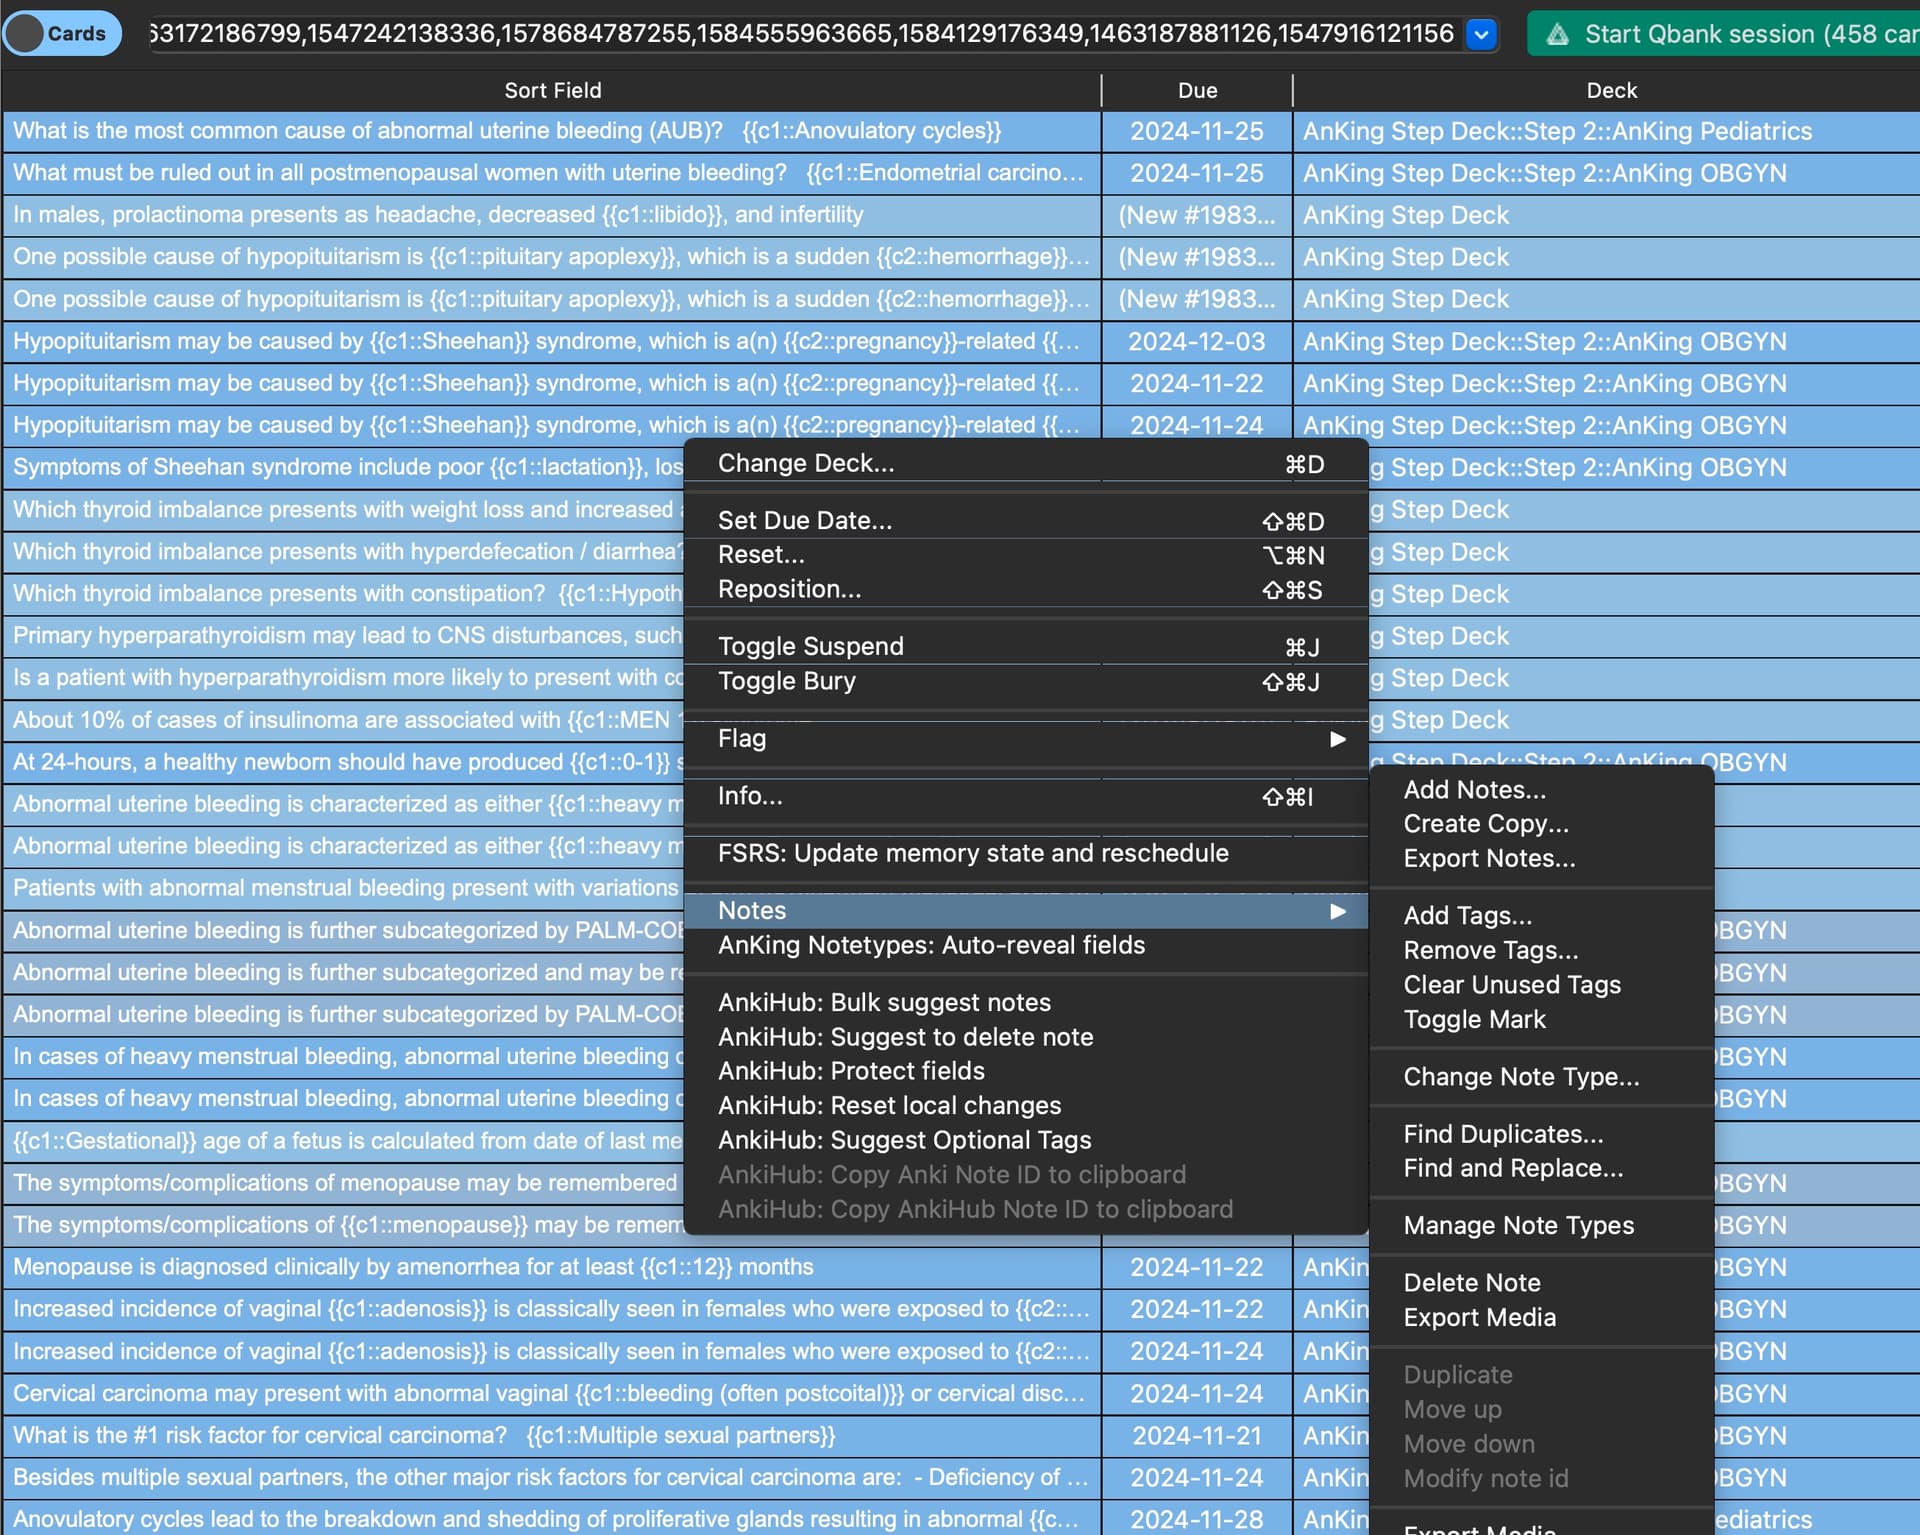This screenshot has height=1535, width=1920.
Task: Click Toggle Mark in the Notes submenu
Action: (1474, 1019)
